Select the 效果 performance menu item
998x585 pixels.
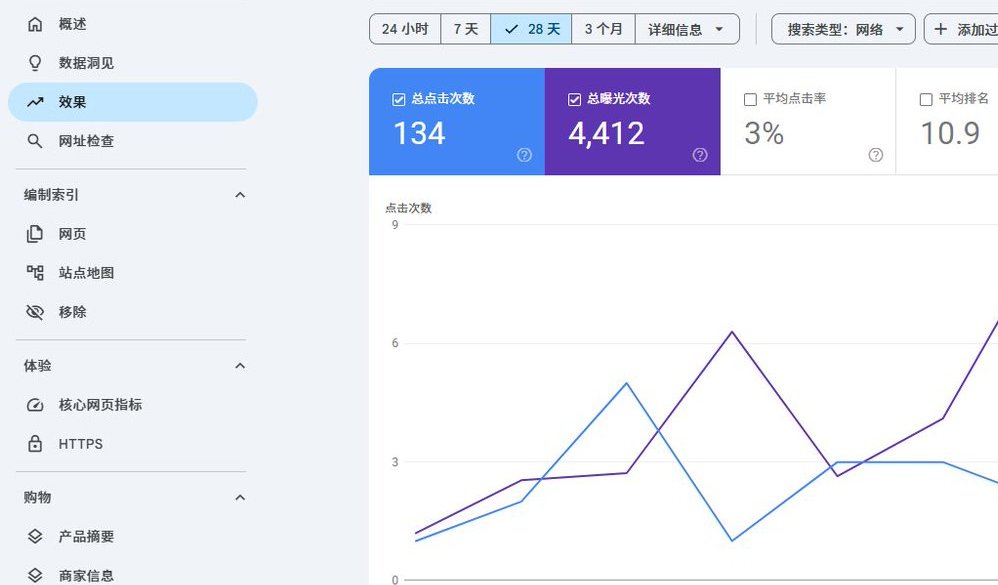(132, 102)
